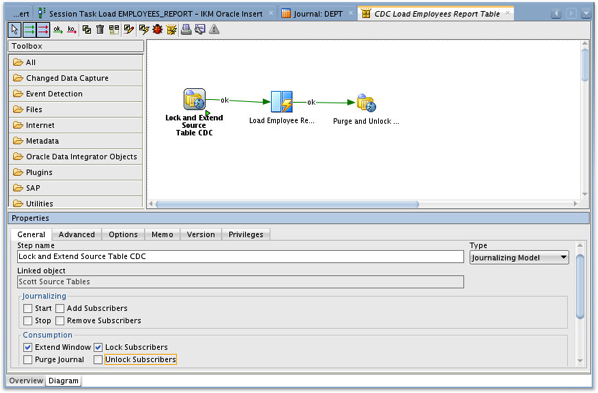Switch to the Advanced properties tab

point(77,234)
